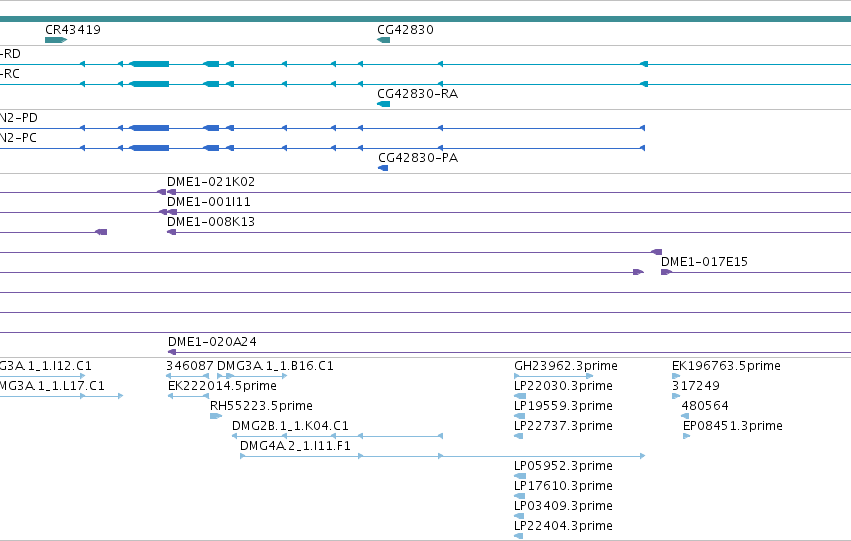Screen dimensions: 851x541
Task: Select the EK222014.5prime EST label
Action: tap(223, 386)
